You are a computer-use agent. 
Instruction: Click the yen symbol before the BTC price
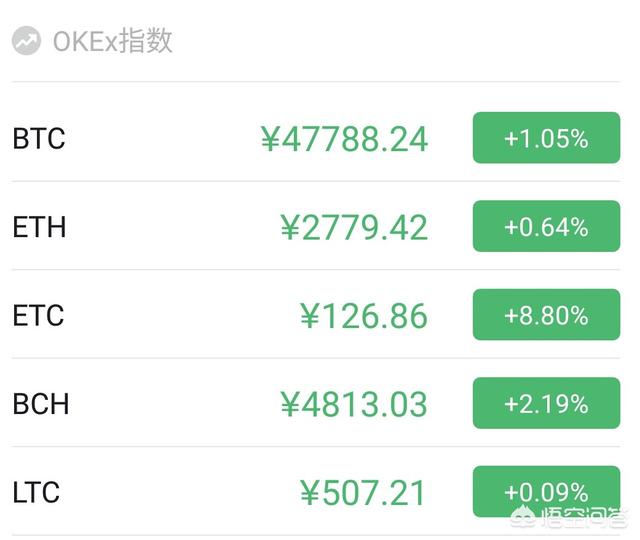[x=270, y=139]
